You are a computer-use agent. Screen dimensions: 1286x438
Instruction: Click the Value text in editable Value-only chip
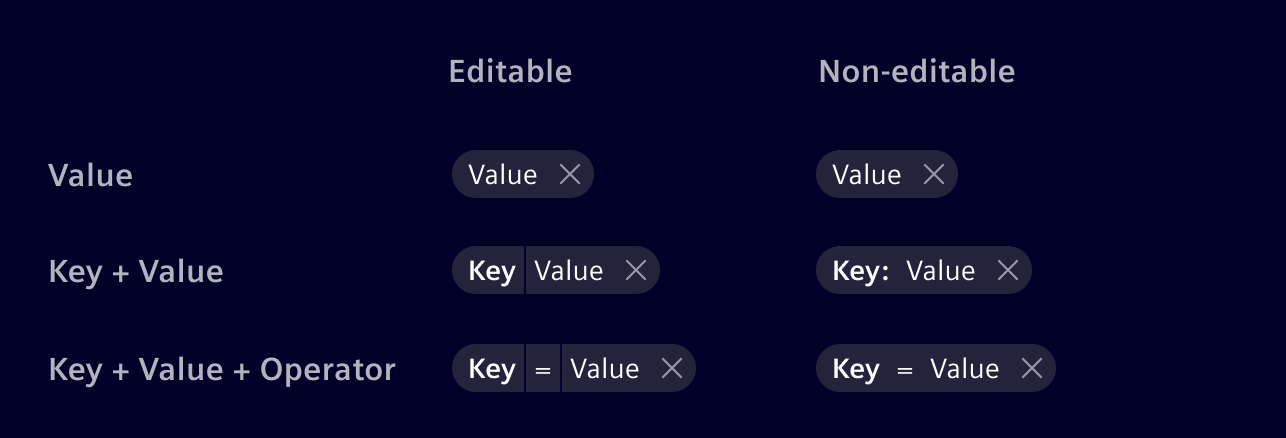click(503, 175)
